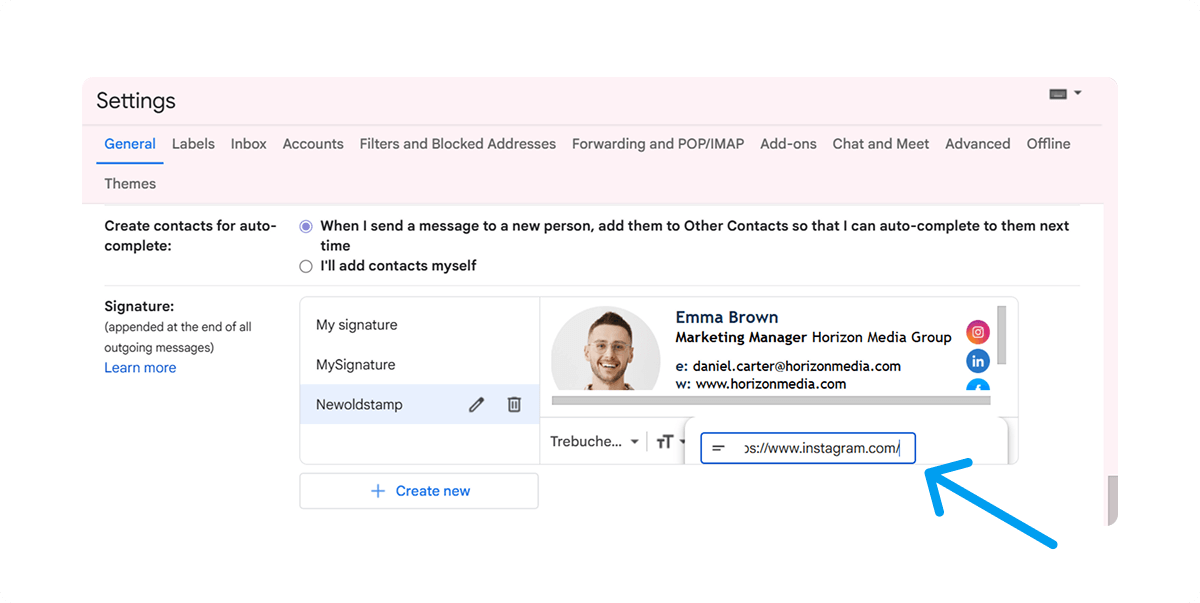Click the Facebook icon below LinkedIn

pyautogui.click(x=977, y=387)
